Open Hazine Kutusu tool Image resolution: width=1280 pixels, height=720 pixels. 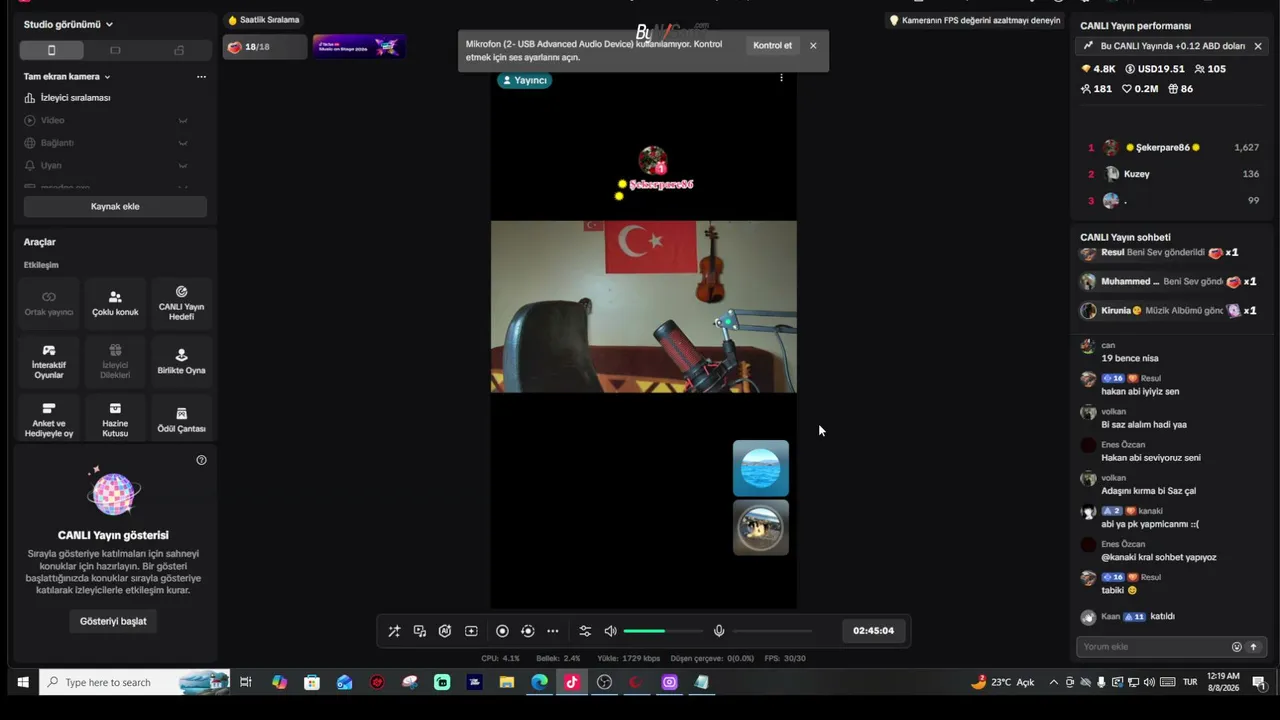point(115,420)
